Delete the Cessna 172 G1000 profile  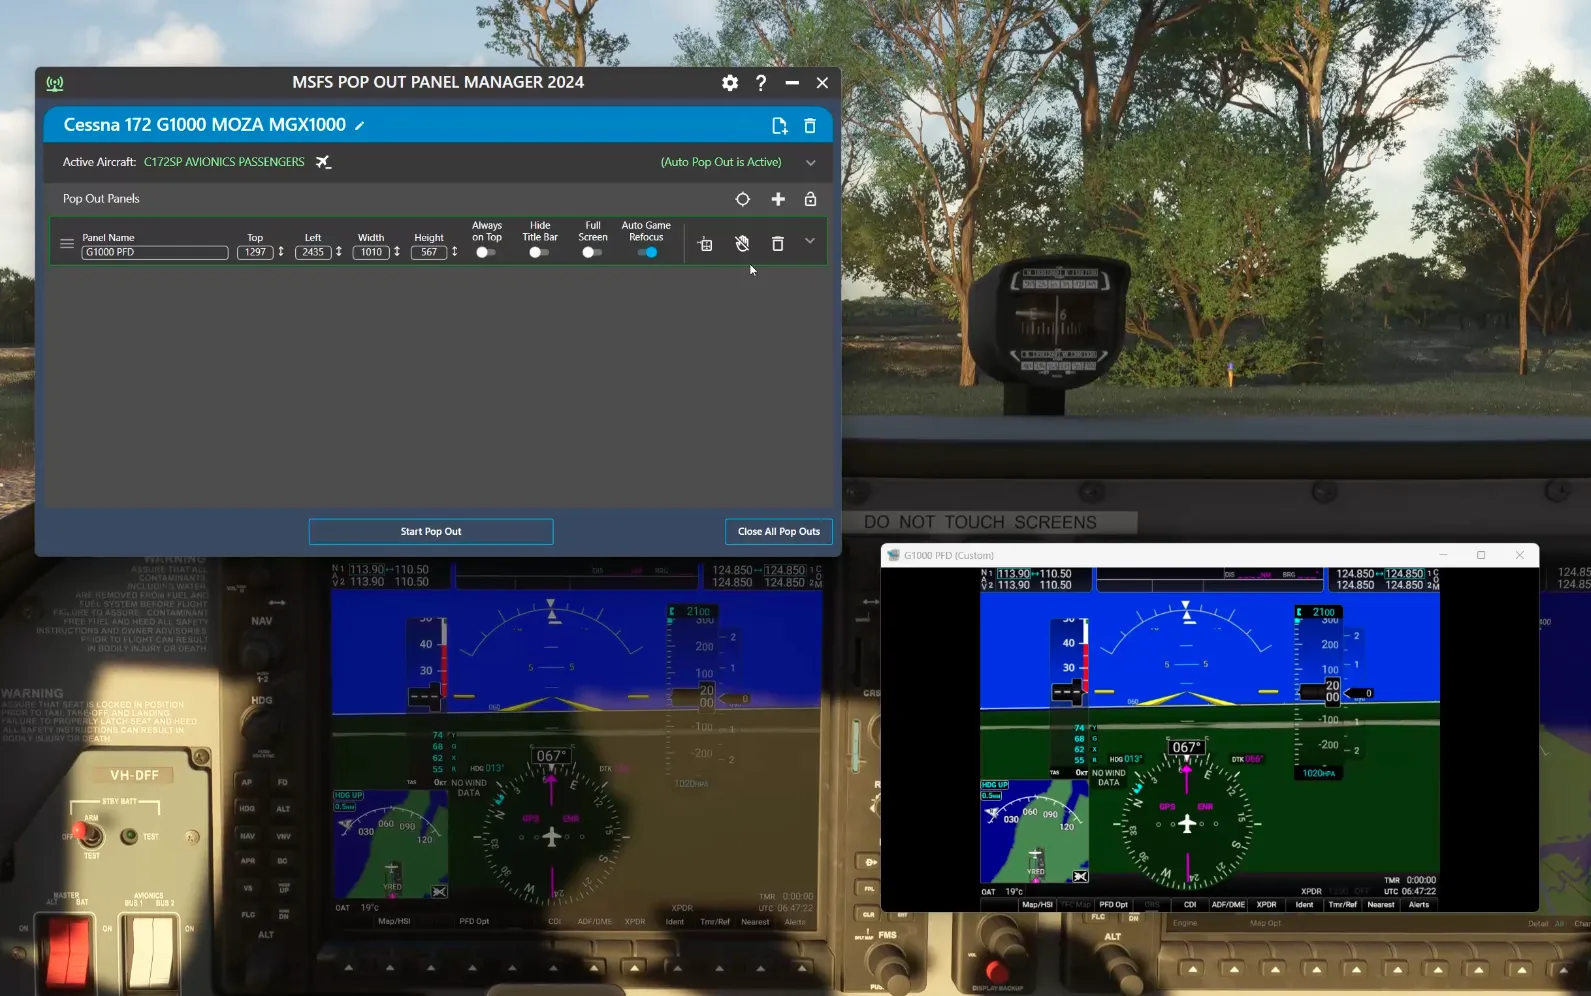pyautogui.click(x=810, y=125)
